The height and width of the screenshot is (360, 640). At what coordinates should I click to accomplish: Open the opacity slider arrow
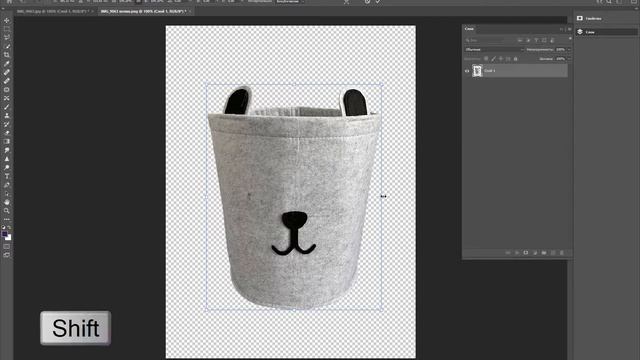coord(569,49)
